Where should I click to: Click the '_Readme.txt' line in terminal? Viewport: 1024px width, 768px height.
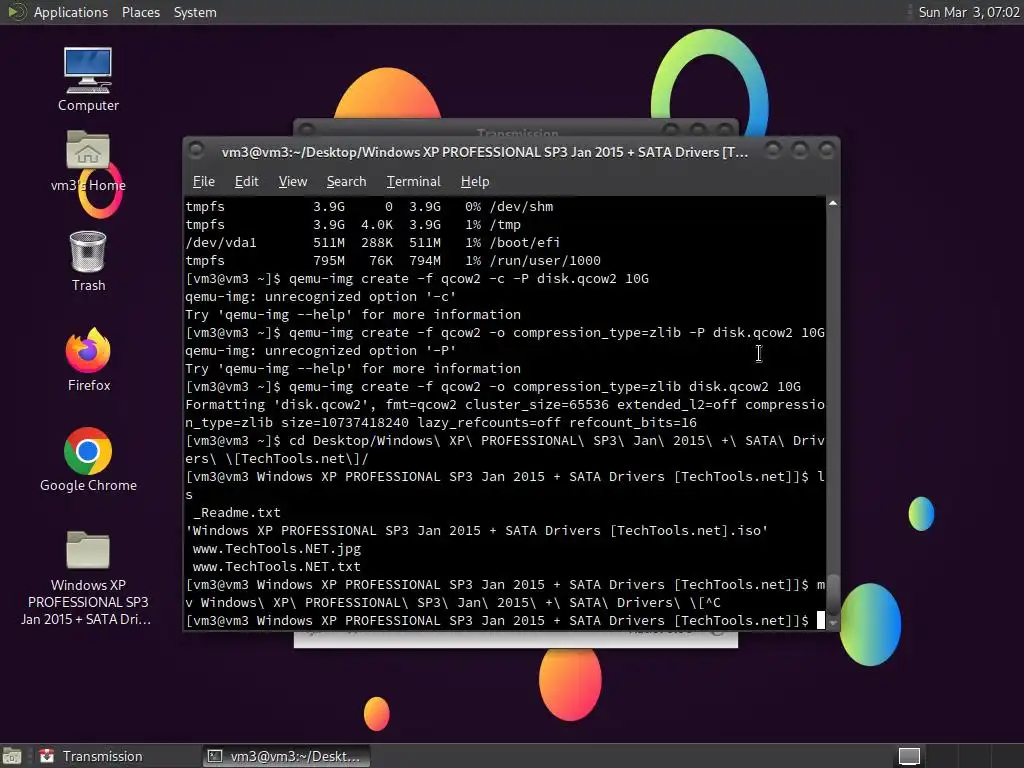pyautogui.click(x=236, y=513)
